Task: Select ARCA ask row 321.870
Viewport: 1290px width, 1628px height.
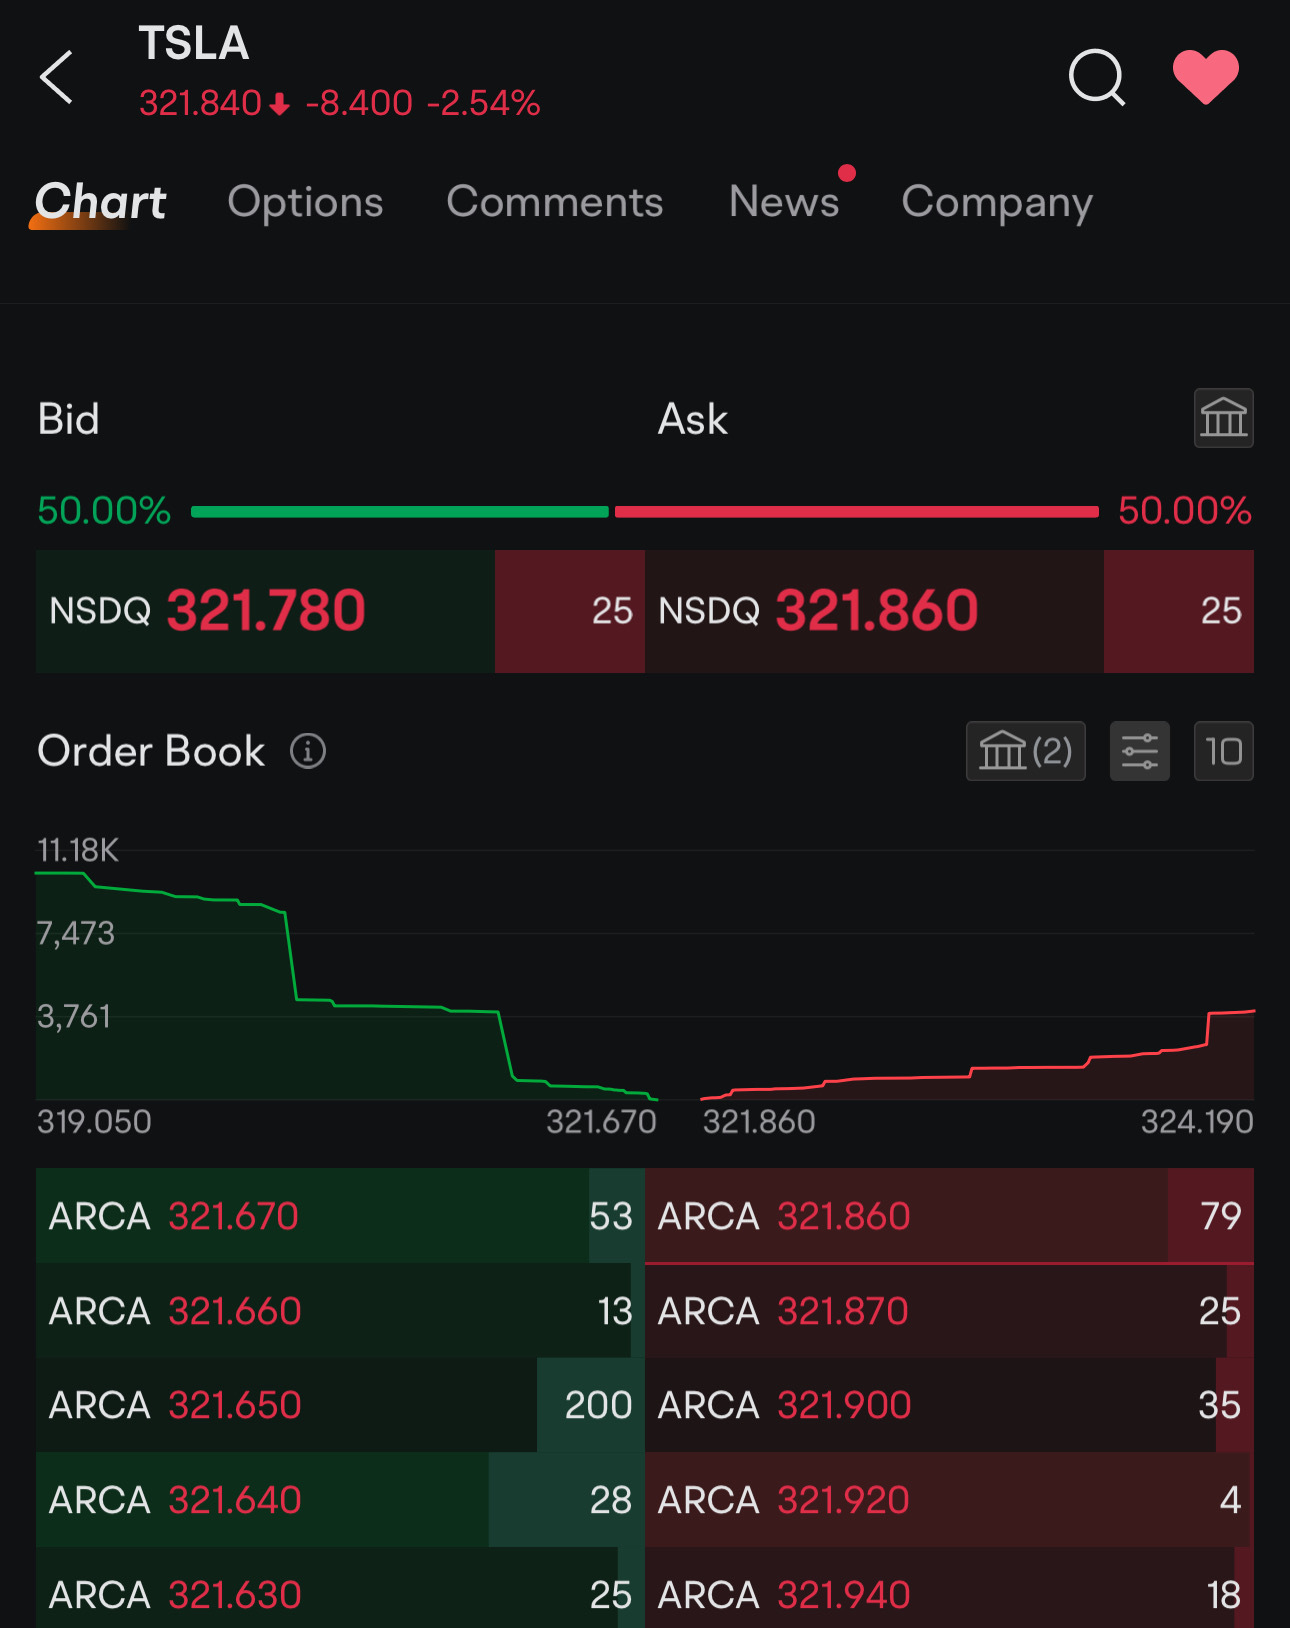Action: click(950, 1311)
